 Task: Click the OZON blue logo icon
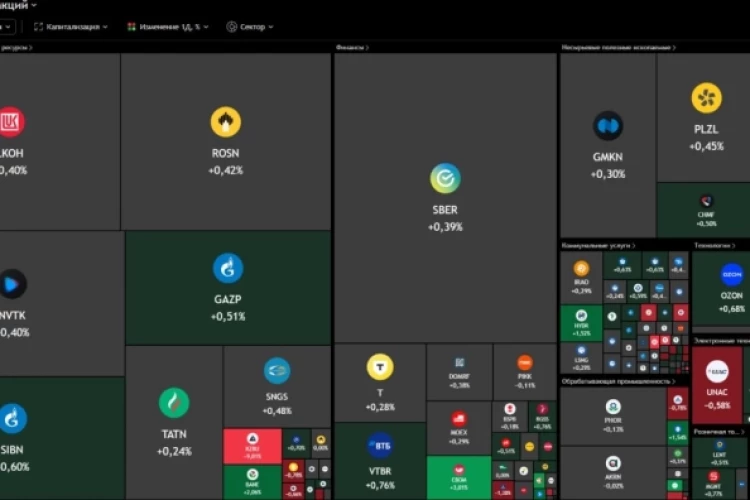tap(732, 275)
